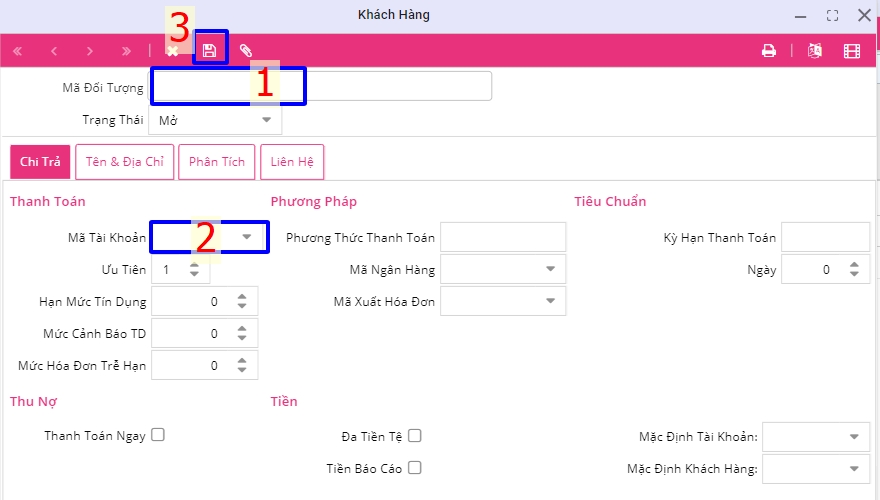This screenshot has width=880, height=500.
Task: Select the Liên Hệ tab
Action: pos(291,162)
